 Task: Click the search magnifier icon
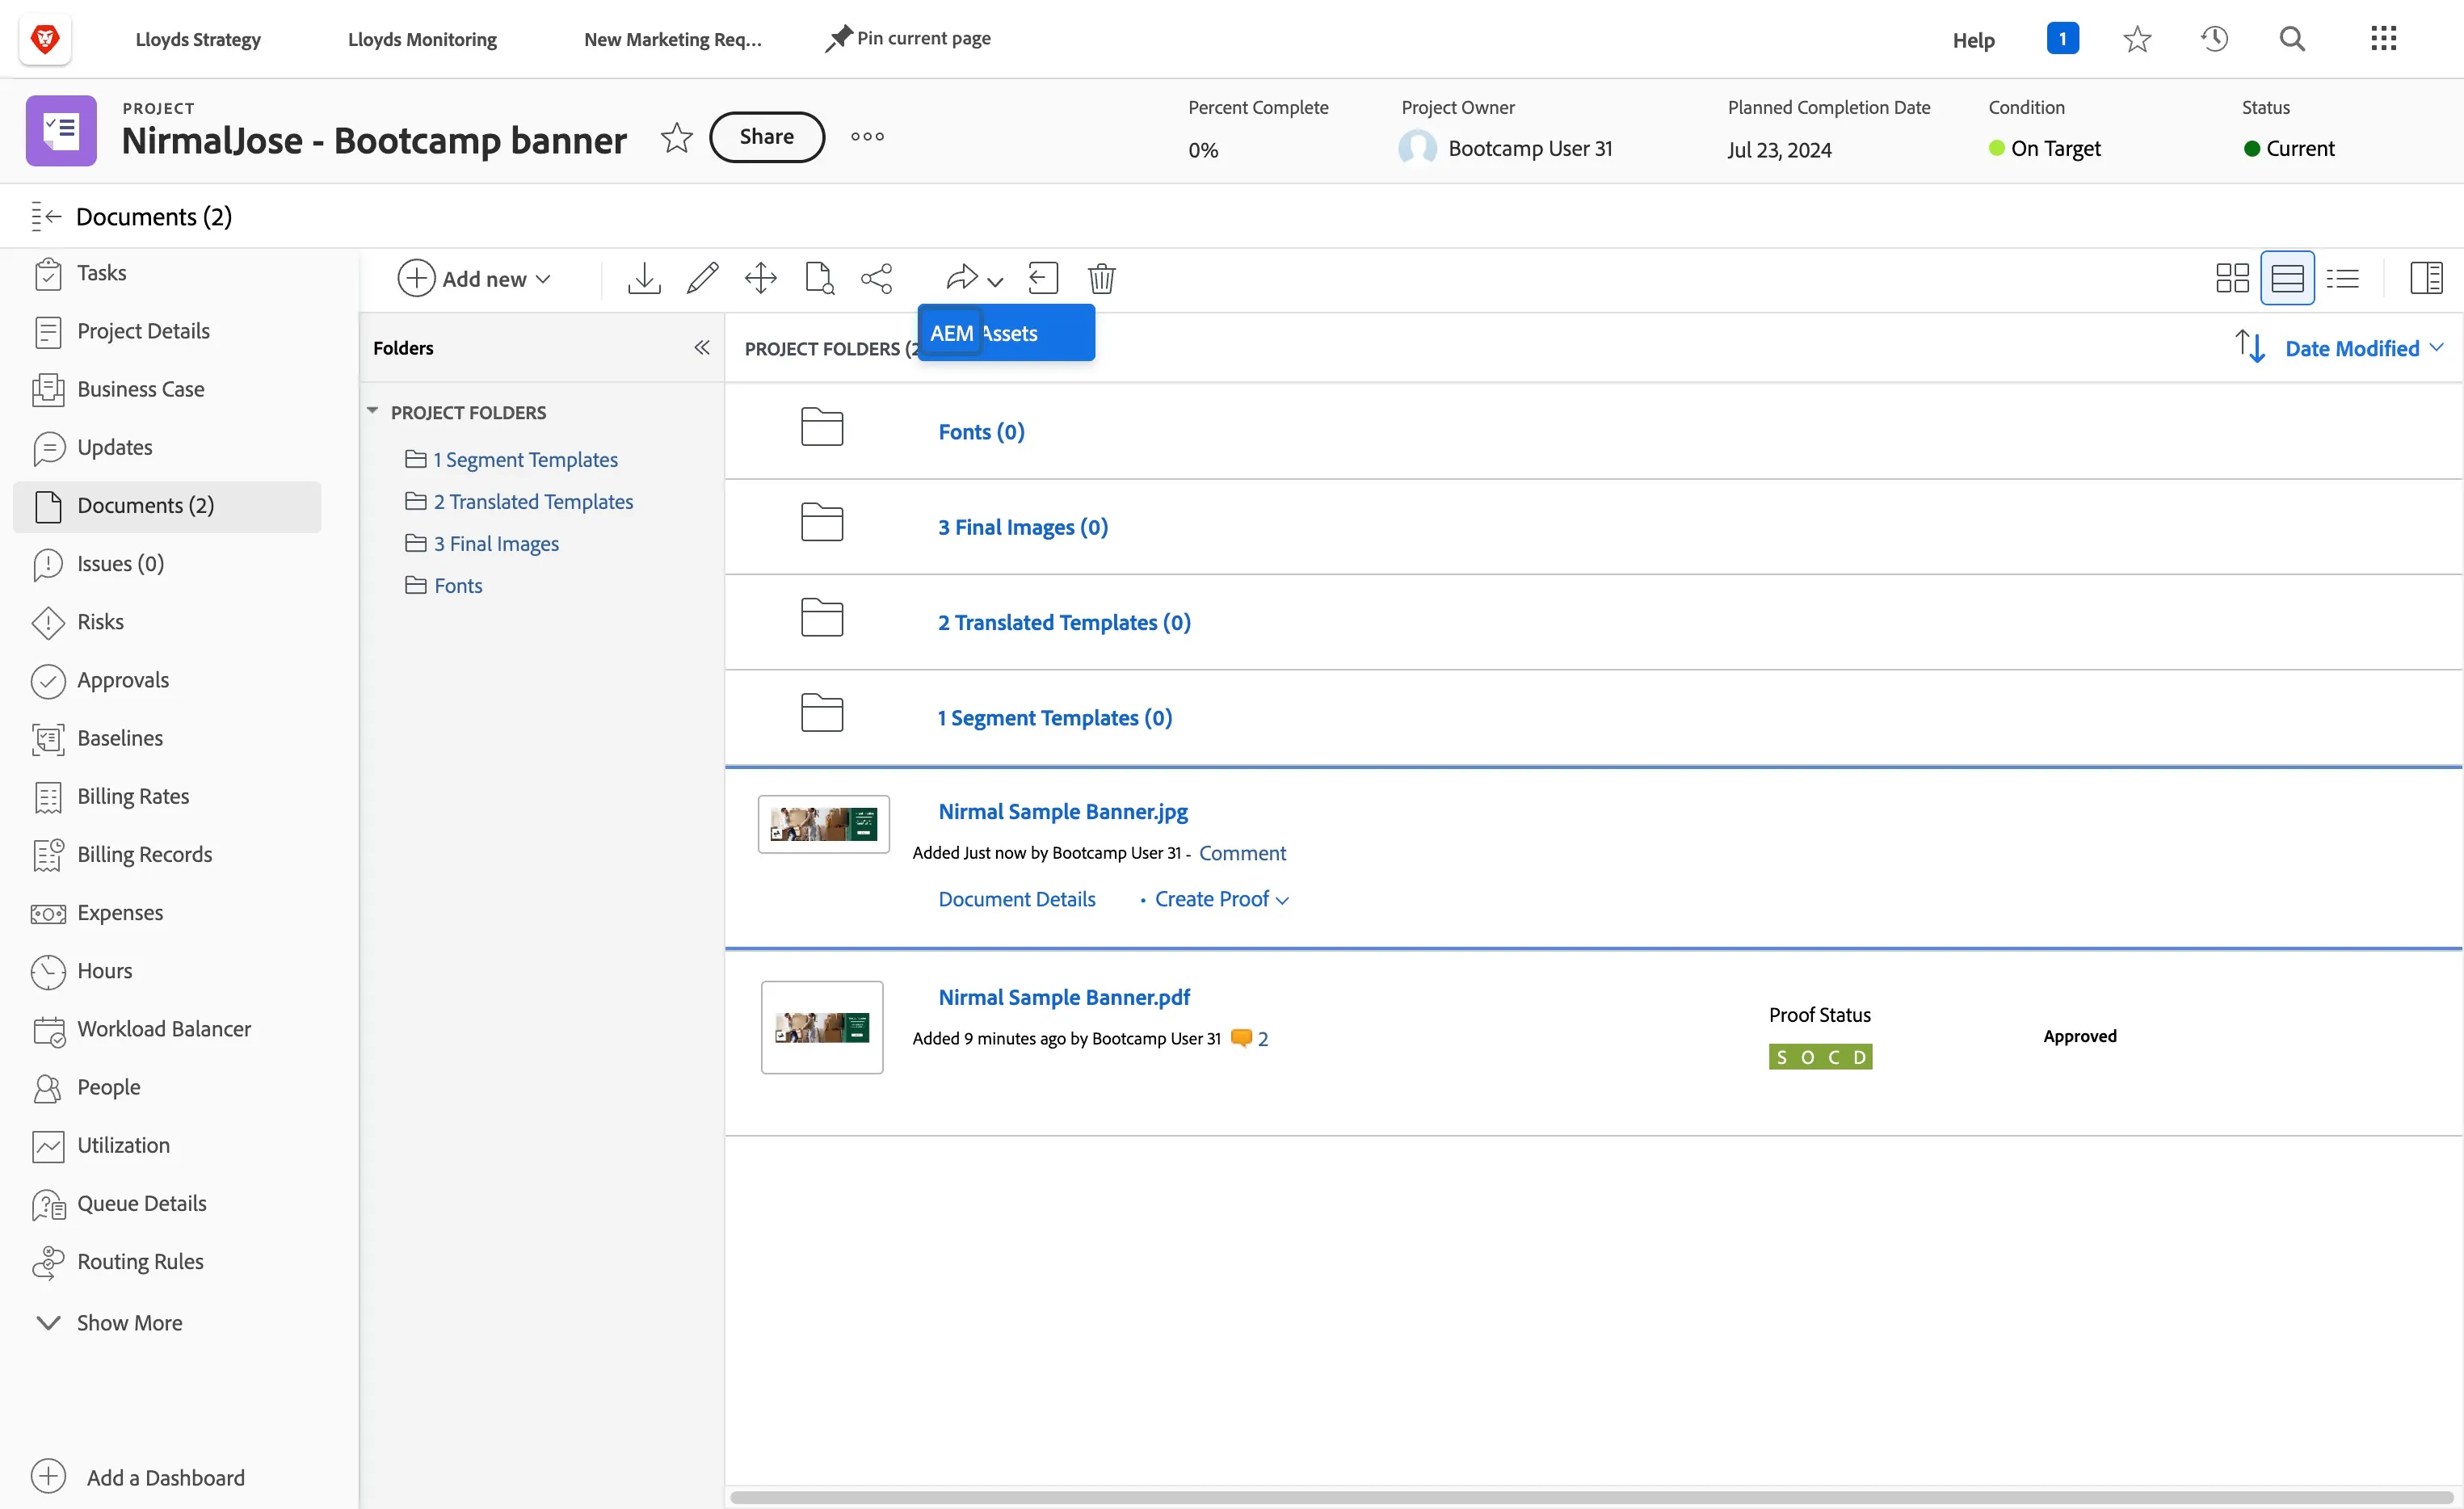(2292, 39)
